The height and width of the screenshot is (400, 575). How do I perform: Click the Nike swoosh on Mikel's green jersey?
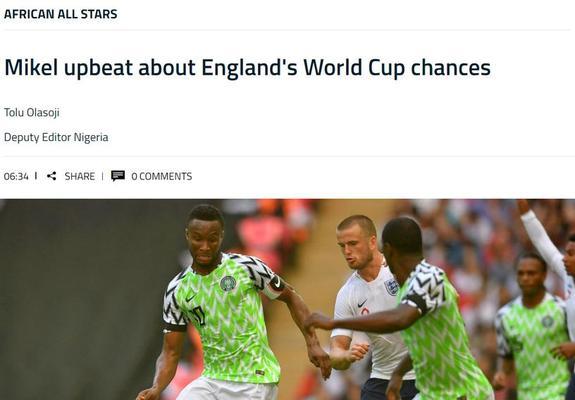click(190, 297)
